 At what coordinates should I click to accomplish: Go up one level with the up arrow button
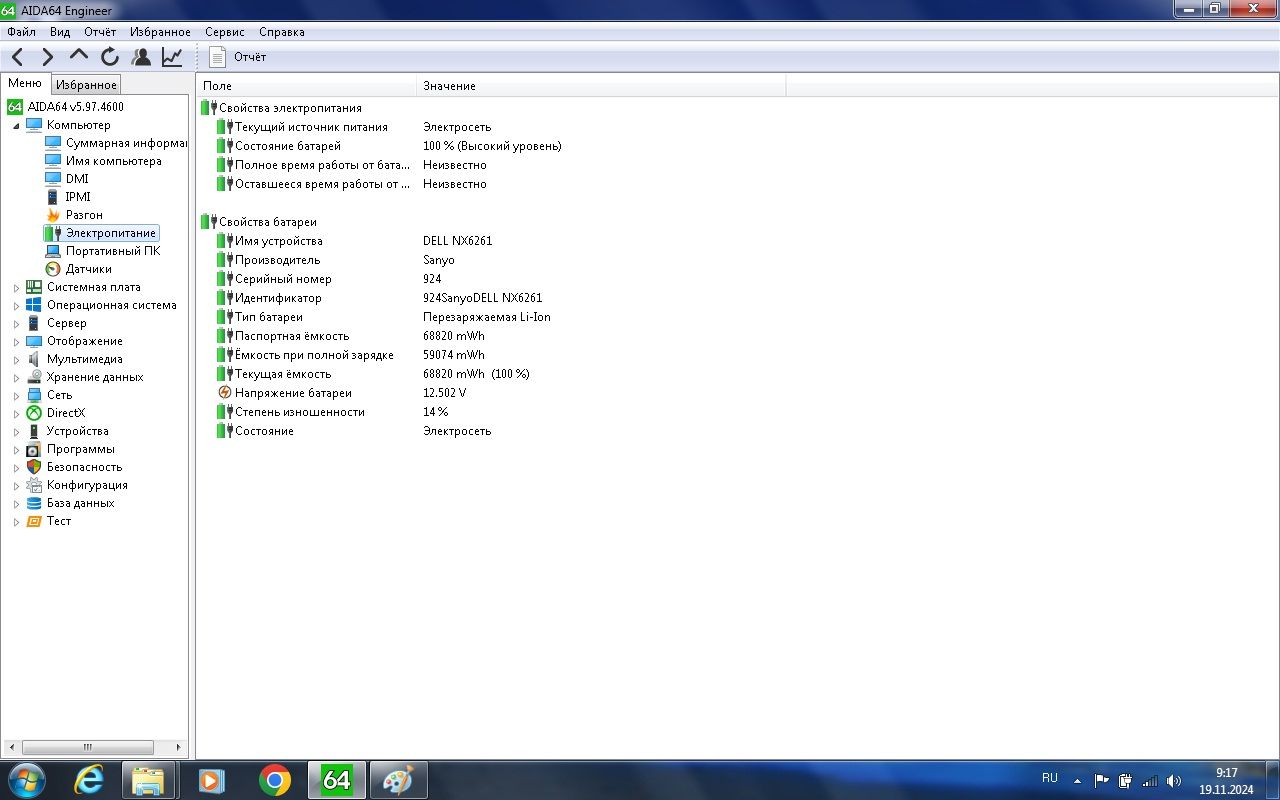tap(79, 57)
